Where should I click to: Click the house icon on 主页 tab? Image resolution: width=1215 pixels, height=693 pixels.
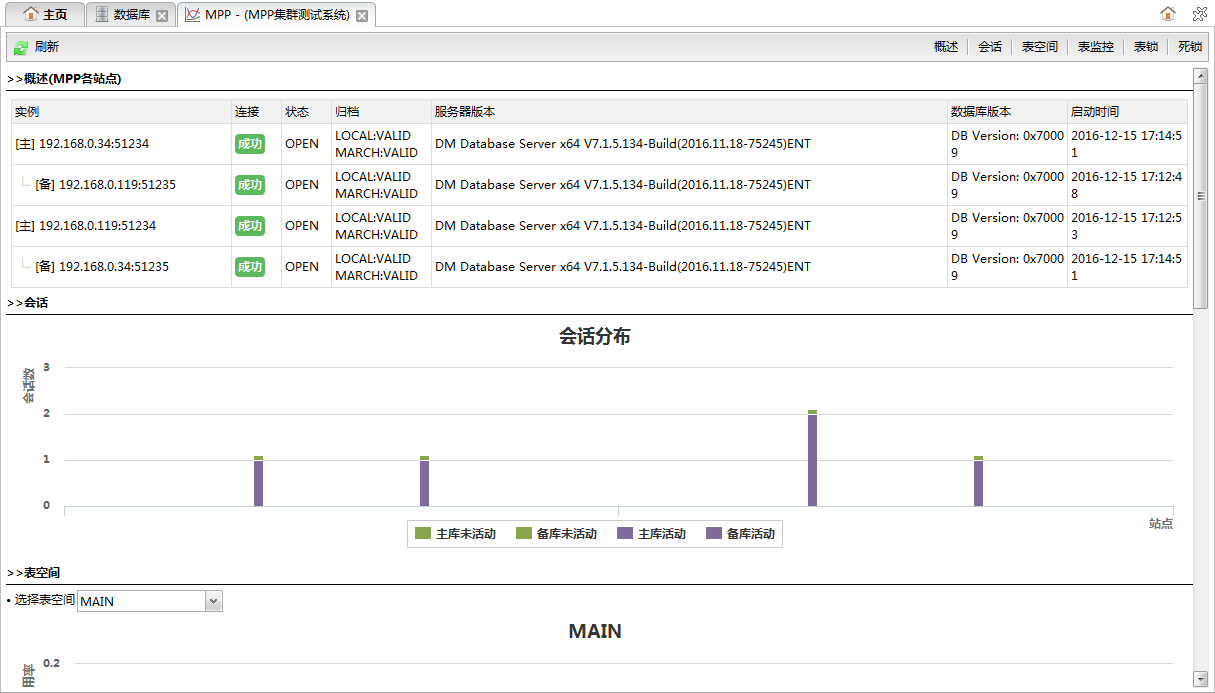click(31, 15)
